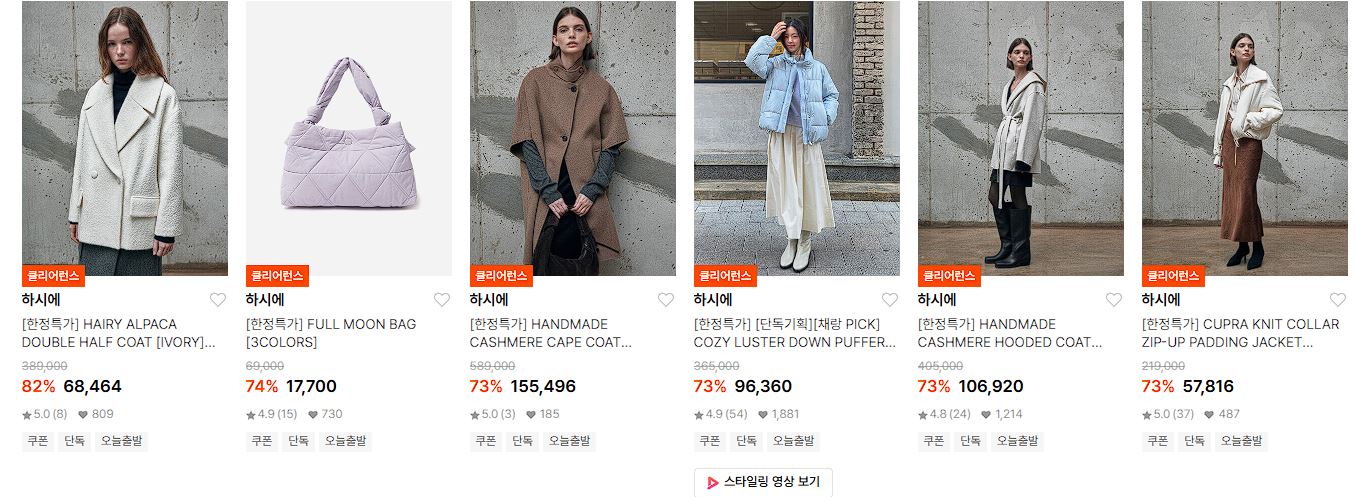Open the brown cape coat model photo
Screen dimensions: 1356x497
click(x=573, y=138)
